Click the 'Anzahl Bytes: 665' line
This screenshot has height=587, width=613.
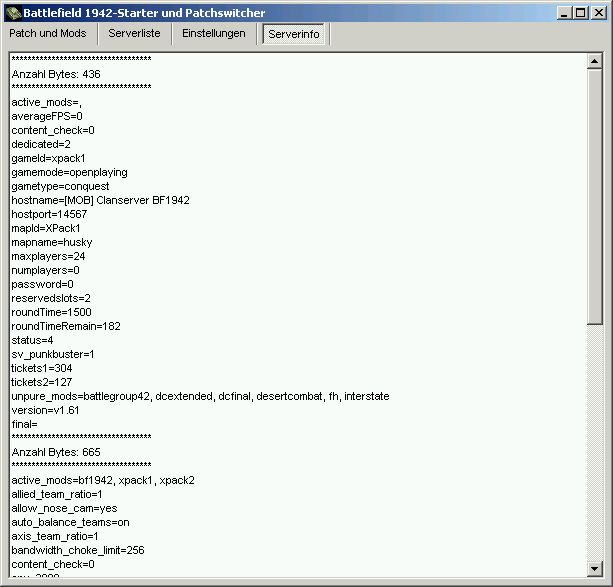tap(56, 452)
